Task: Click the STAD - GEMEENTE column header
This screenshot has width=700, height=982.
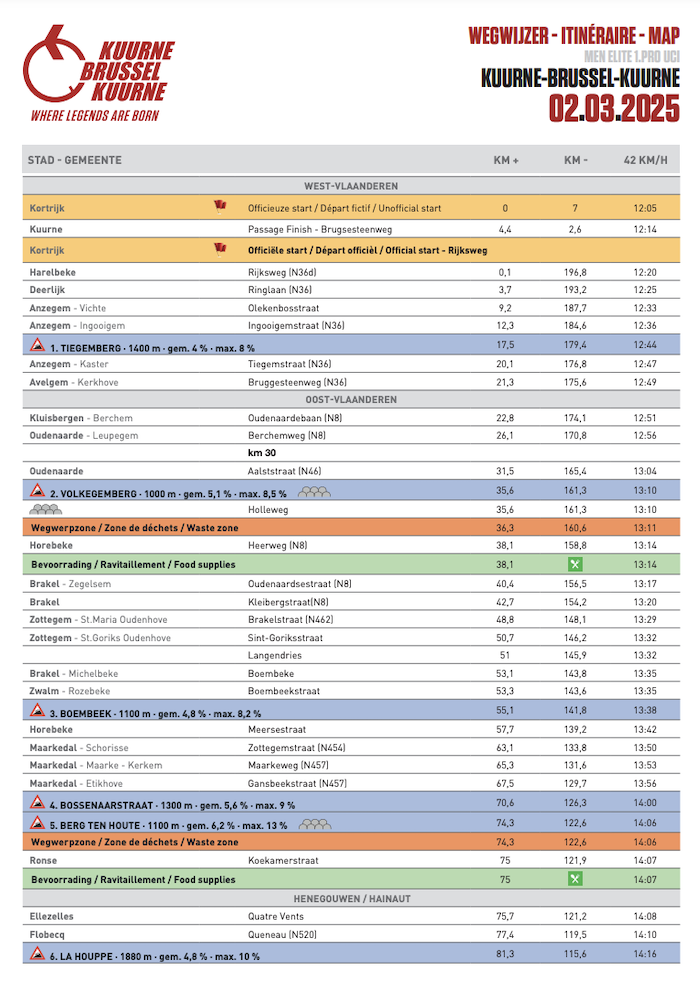Action: 75,160
